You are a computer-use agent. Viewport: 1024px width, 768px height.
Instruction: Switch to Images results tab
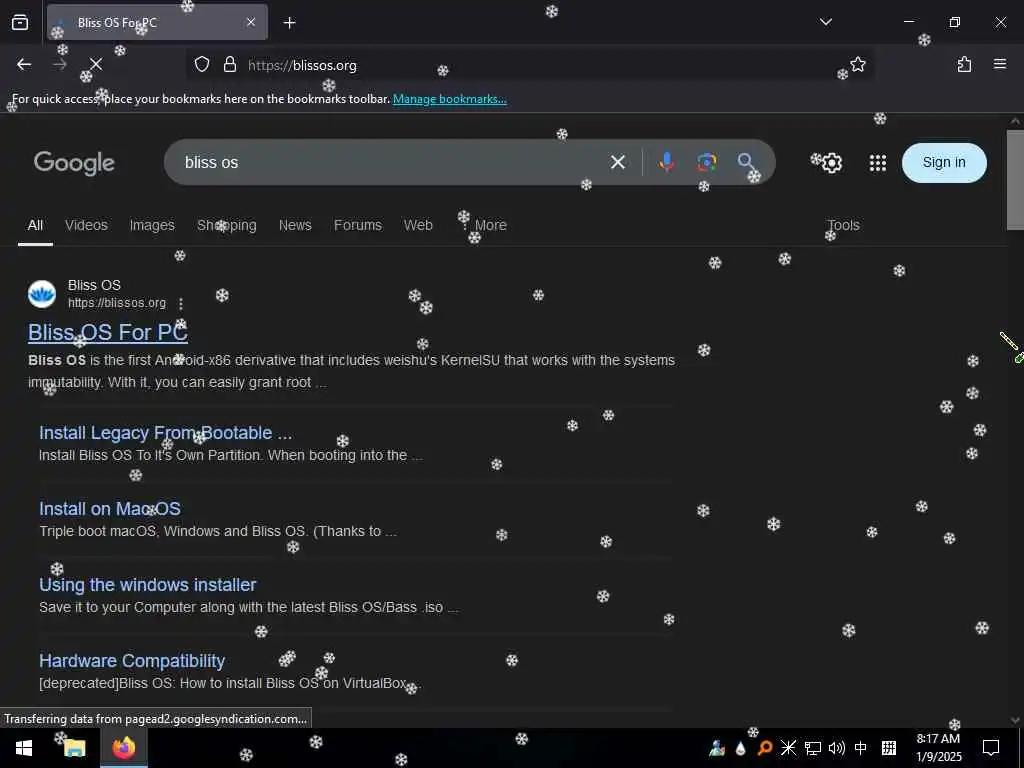point(152,225)
